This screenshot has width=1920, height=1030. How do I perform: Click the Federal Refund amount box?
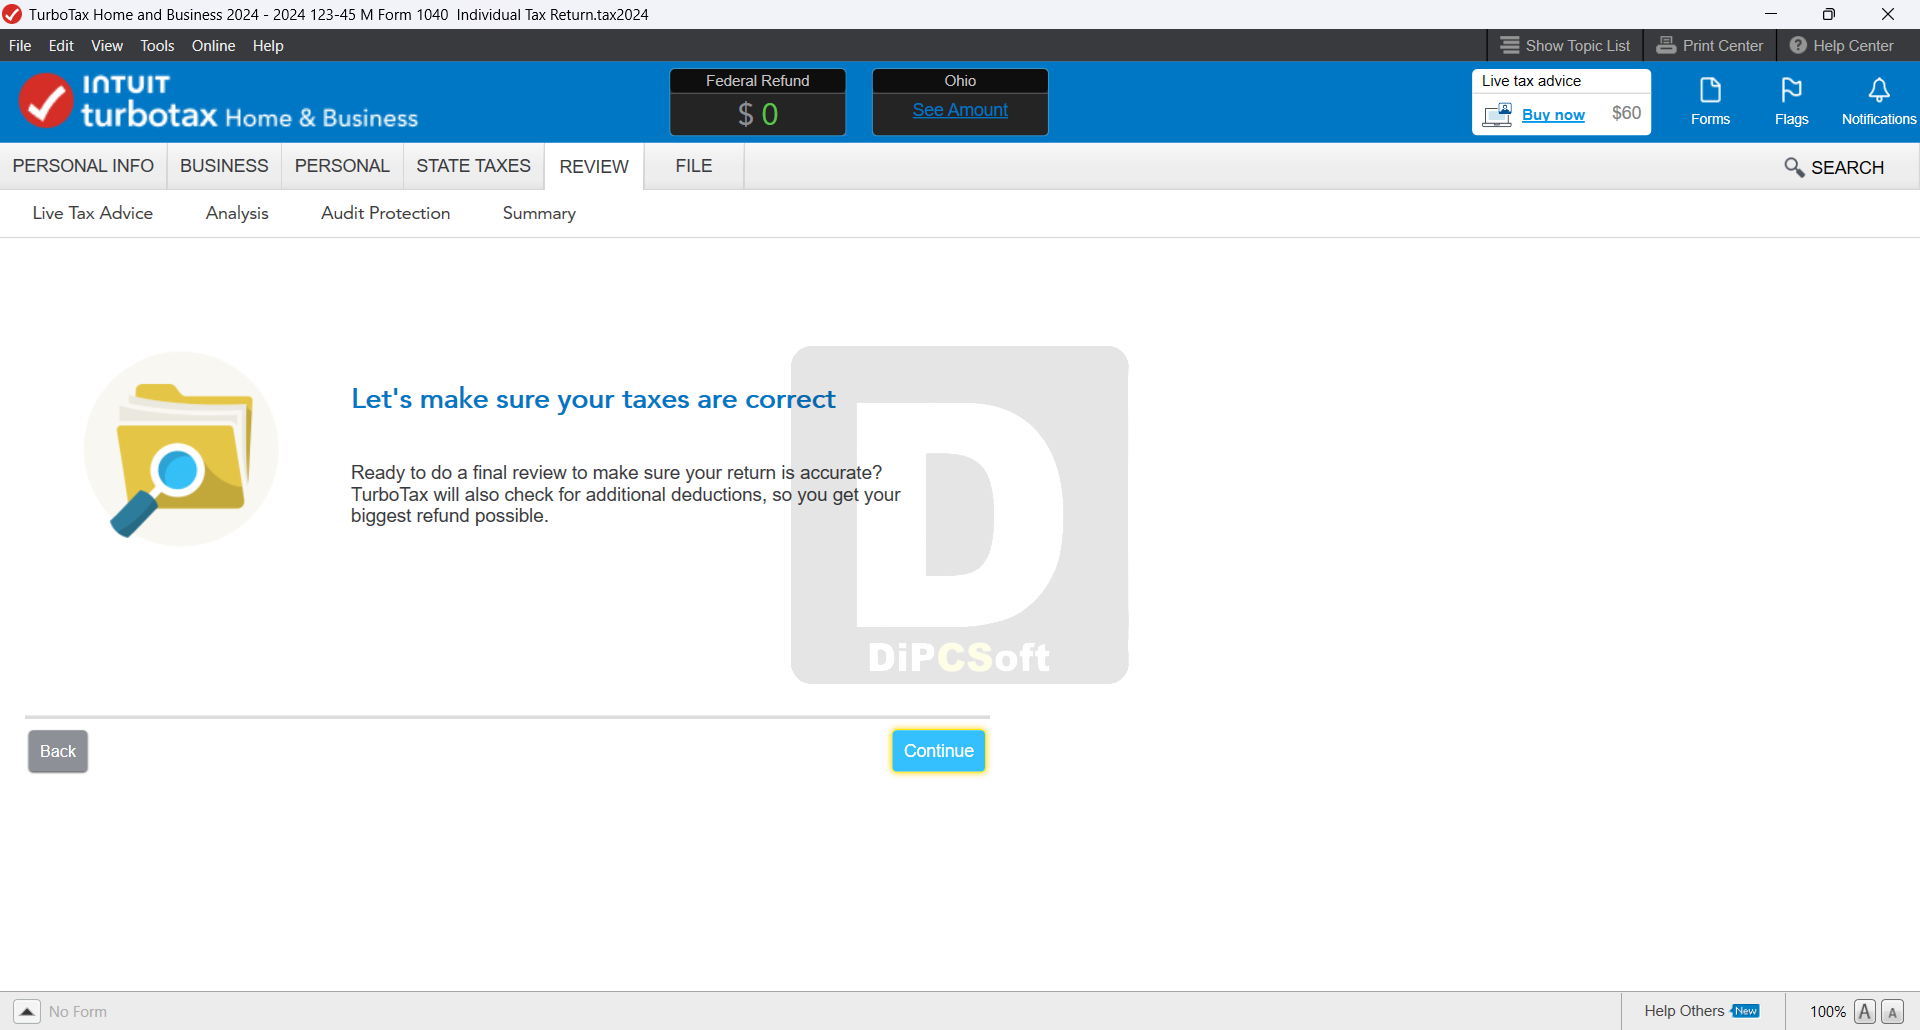click(758, 114)
